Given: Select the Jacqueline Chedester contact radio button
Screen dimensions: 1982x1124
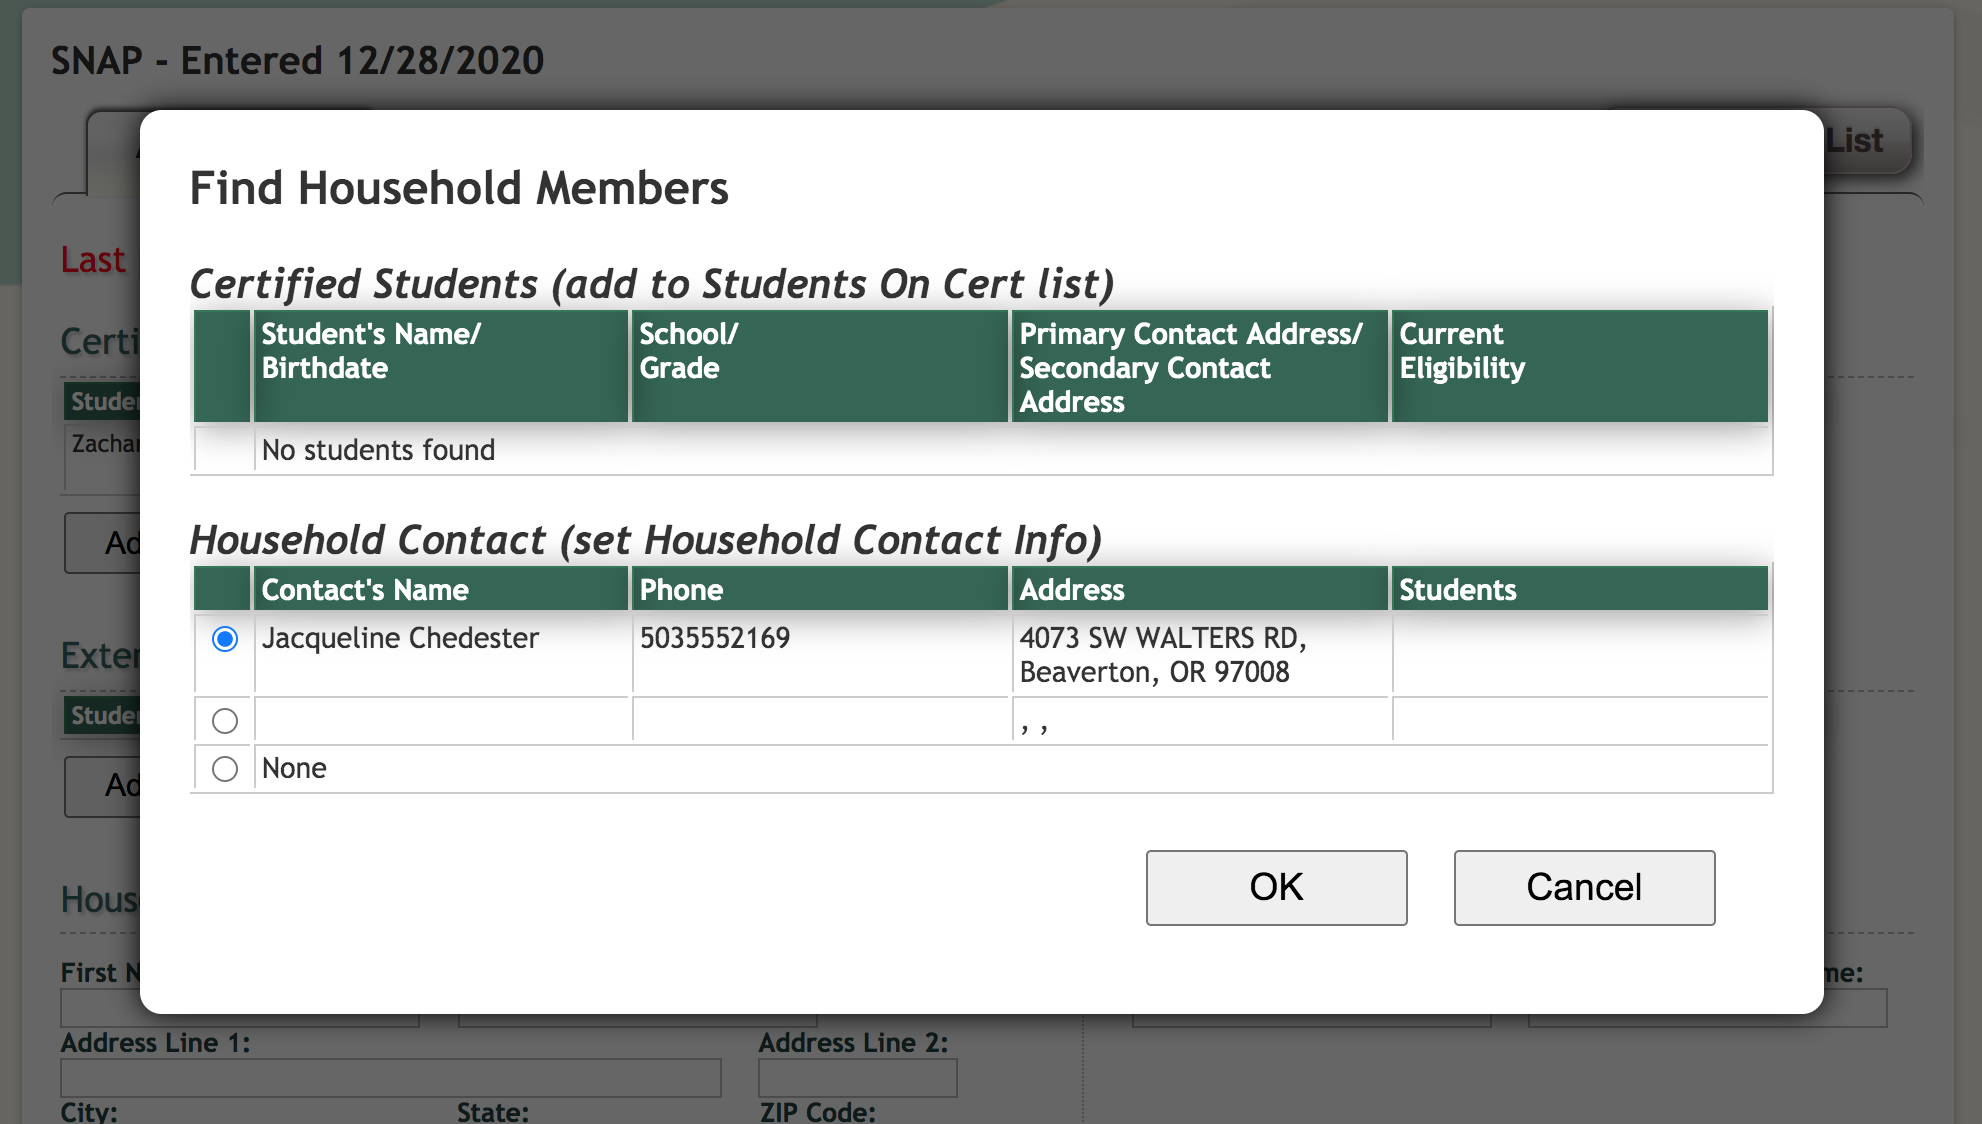Looking at the screenshot, I should click(x=225, y=639).
